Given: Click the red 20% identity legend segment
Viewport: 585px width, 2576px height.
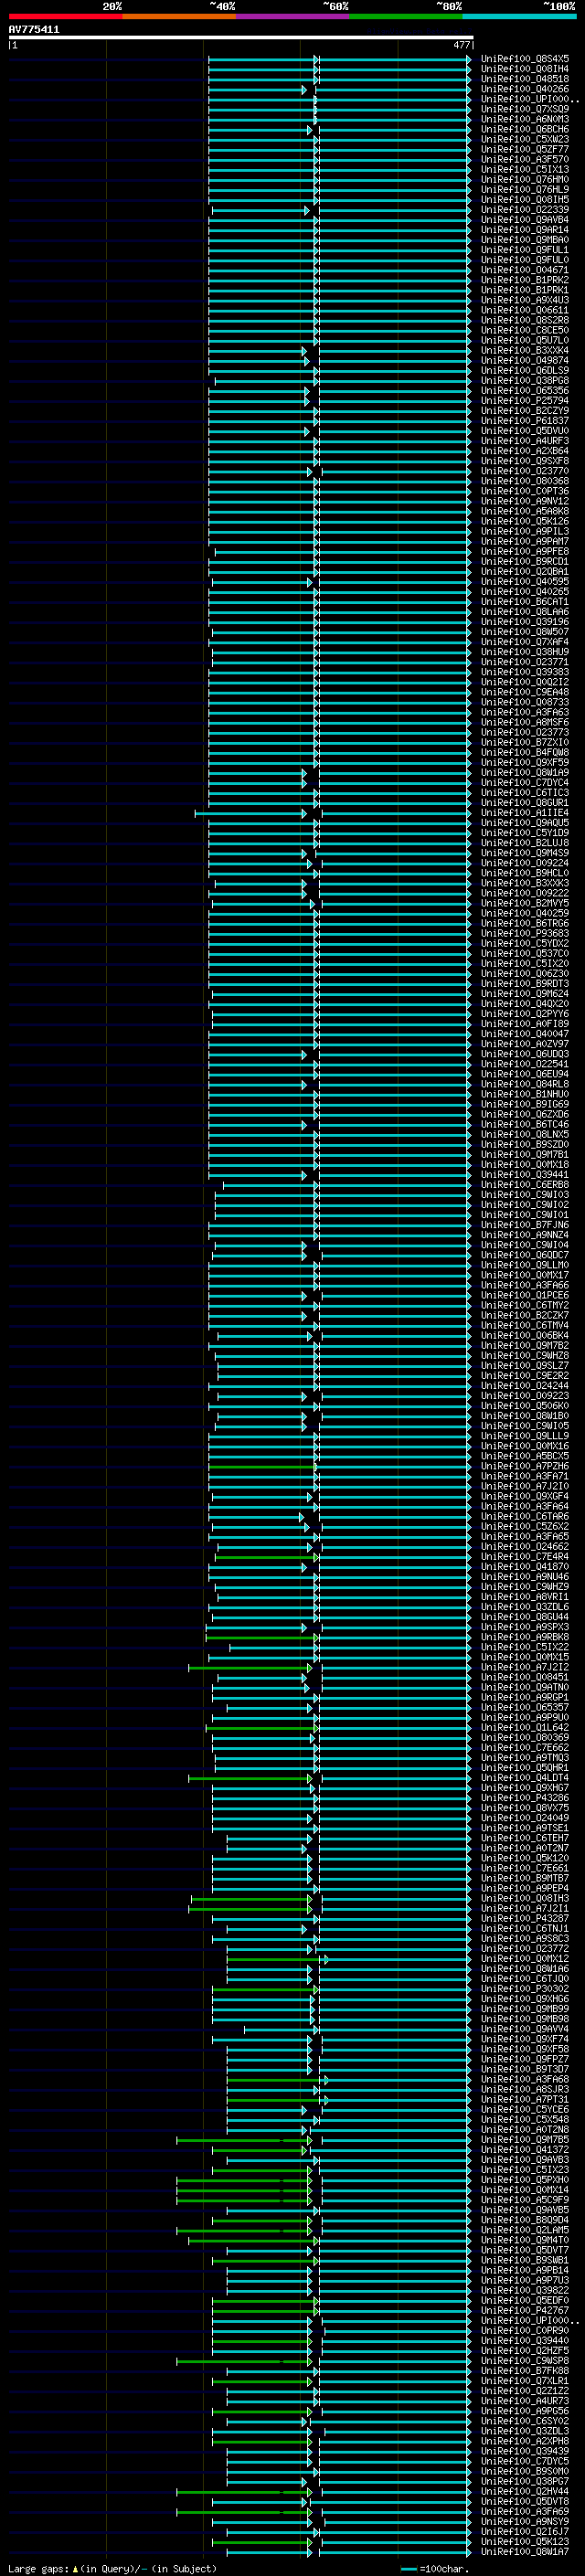Looking at the screenshot, I should (65, 17).
